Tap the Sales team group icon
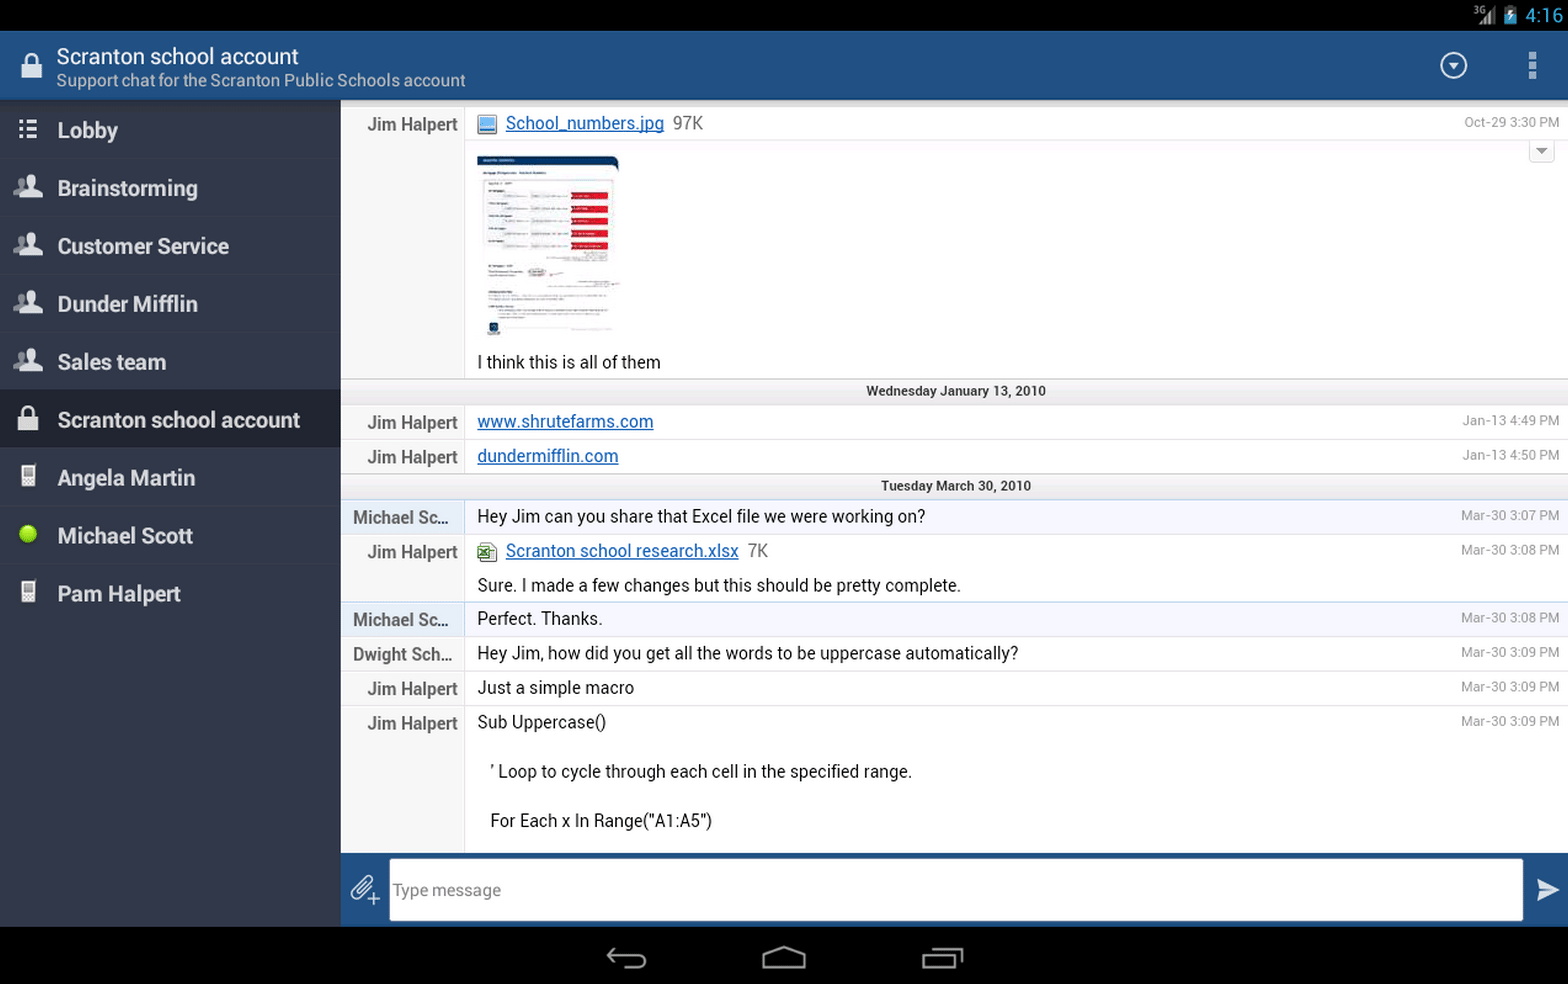This screenshot has height=984, width=1568. [28, 361]
